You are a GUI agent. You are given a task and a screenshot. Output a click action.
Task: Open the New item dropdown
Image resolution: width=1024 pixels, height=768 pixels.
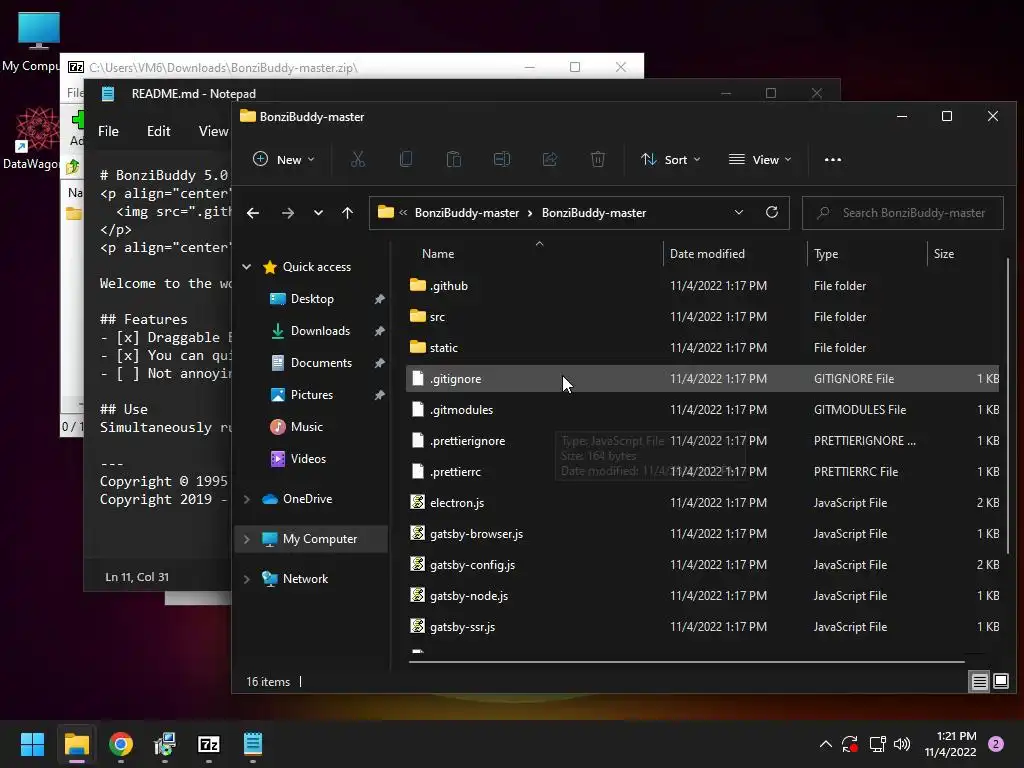click(283, 159)
